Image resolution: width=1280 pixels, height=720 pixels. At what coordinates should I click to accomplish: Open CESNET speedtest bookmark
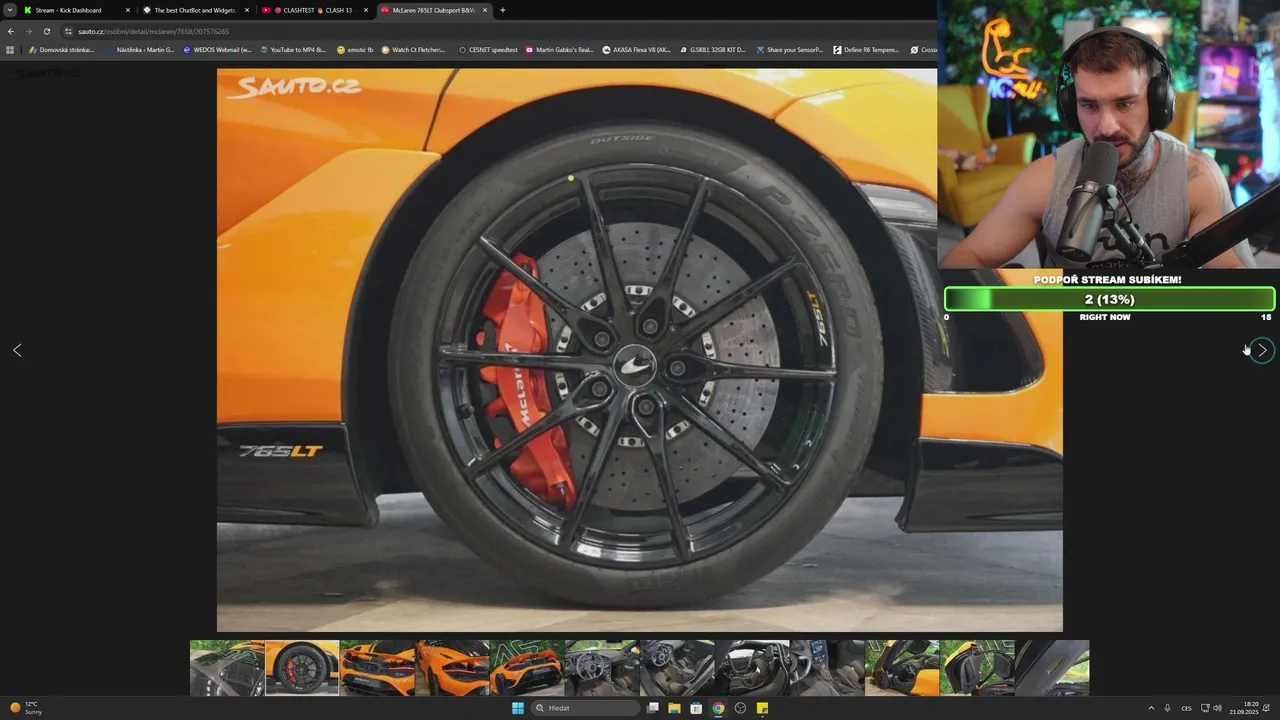(488, 49)
